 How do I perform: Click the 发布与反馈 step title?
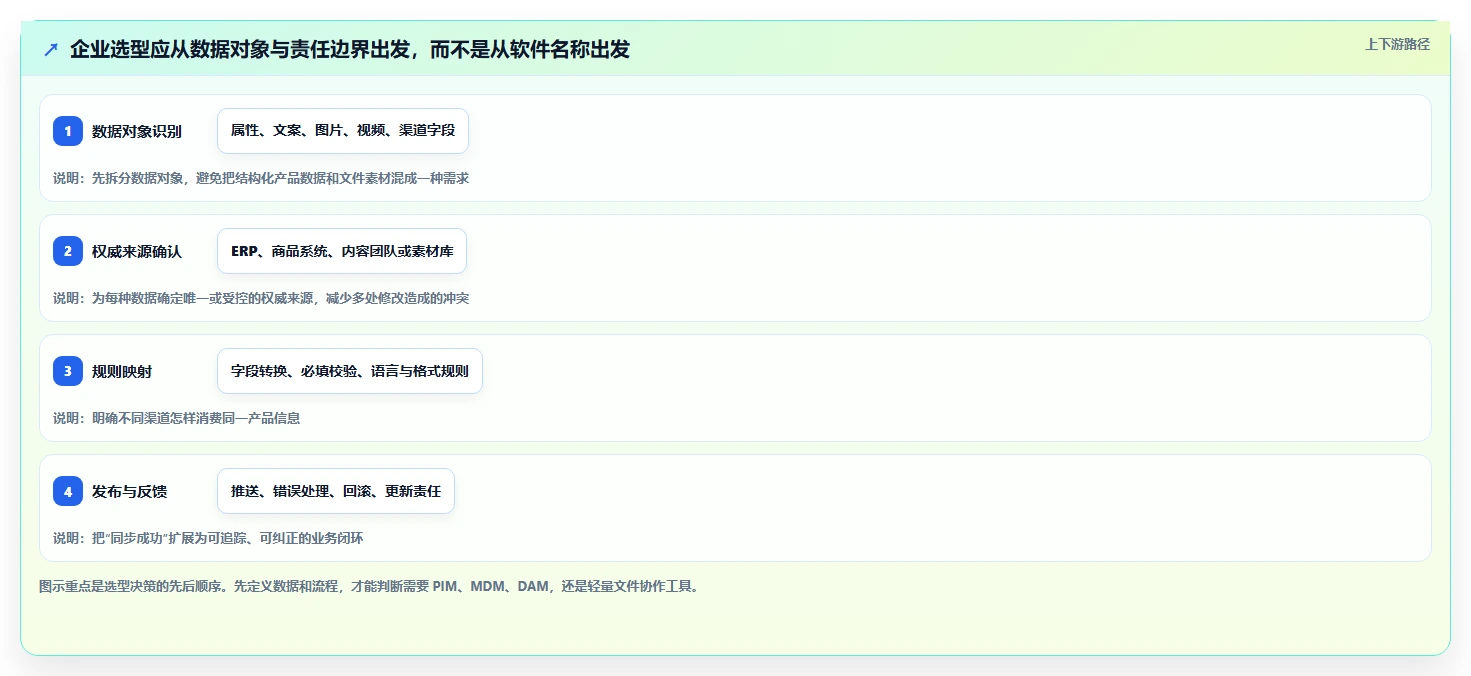129,491
